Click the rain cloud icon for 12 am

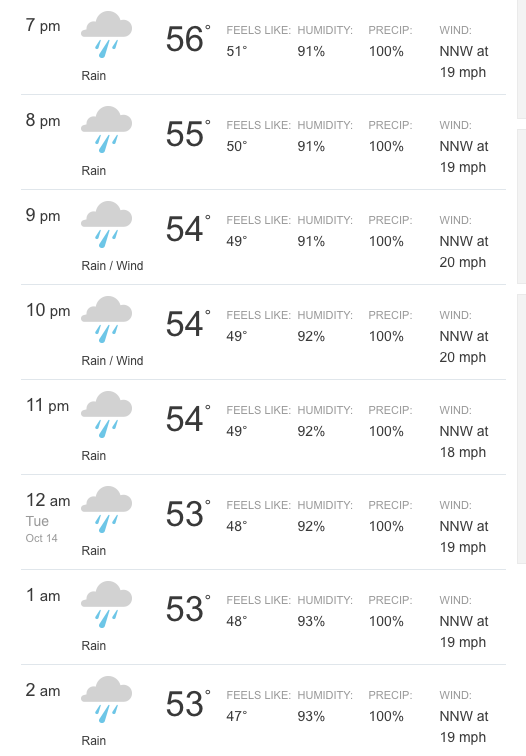[x=106, y=510]
